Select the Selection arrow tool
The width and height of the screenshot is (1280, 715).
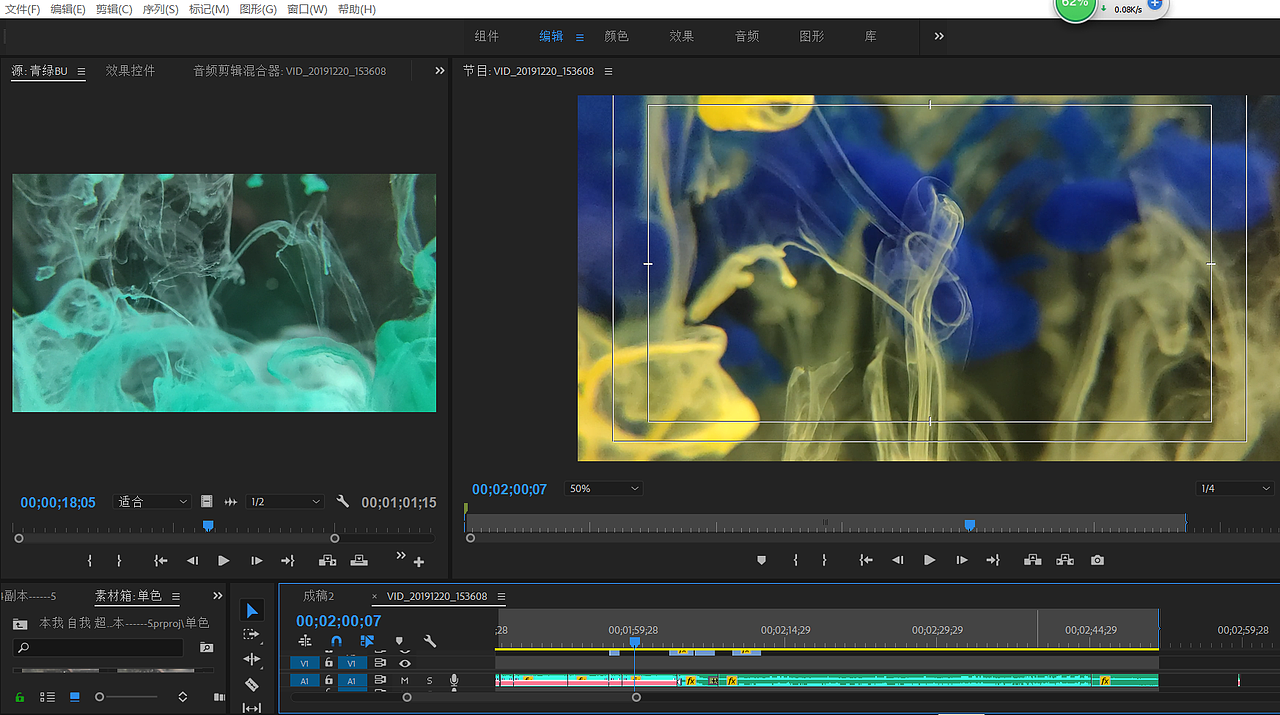[x=252, y=610]
